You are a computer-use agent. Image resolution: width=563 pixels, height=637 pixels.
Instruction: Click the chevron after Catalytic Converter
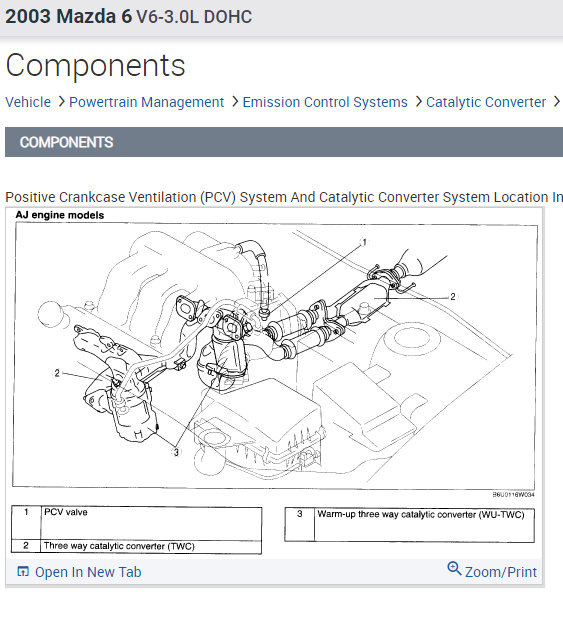557,102
